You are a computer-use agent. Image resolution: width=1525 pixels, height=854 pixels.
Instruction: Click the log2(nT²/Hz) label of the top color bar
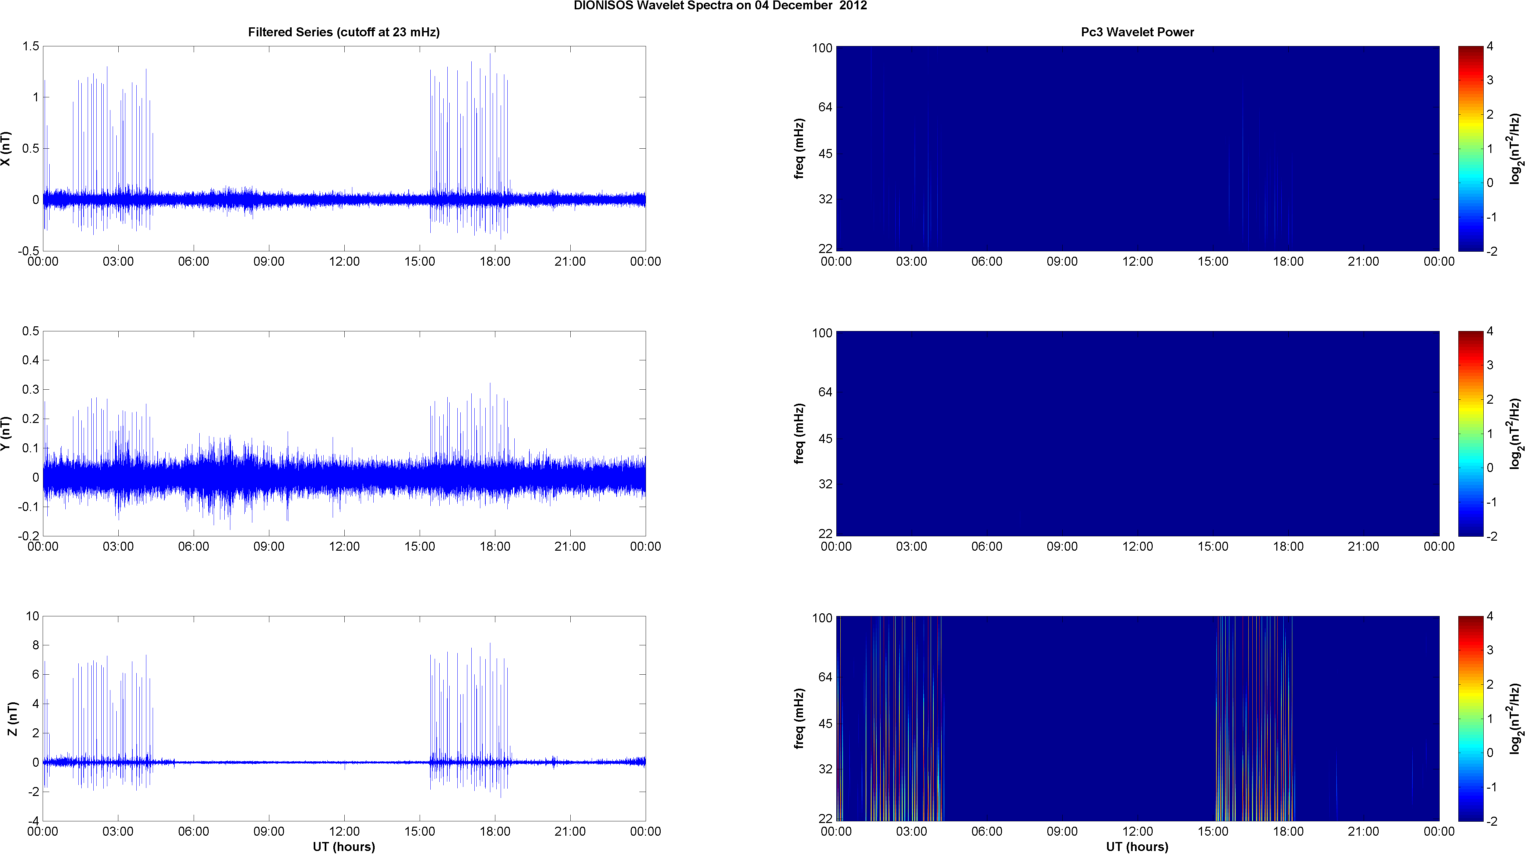click(1516, 149)
